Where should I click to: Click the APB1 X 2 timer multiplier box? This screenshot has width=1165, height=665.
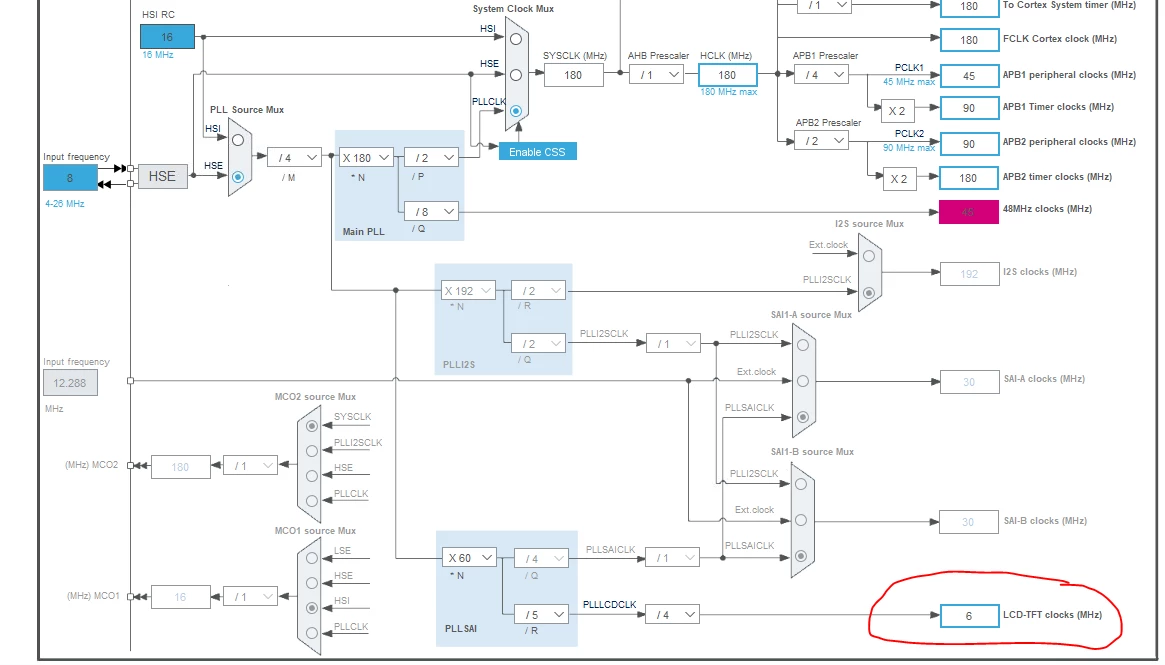click(x=898, y=111)
